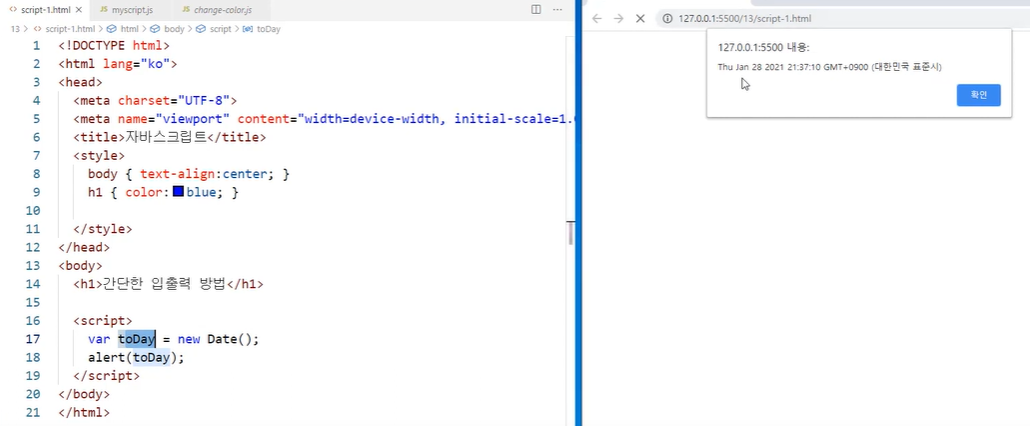1030x426 pixels.
Task: Click the <!DOCTYPE html> line
Action: click(x=114, y=46)
